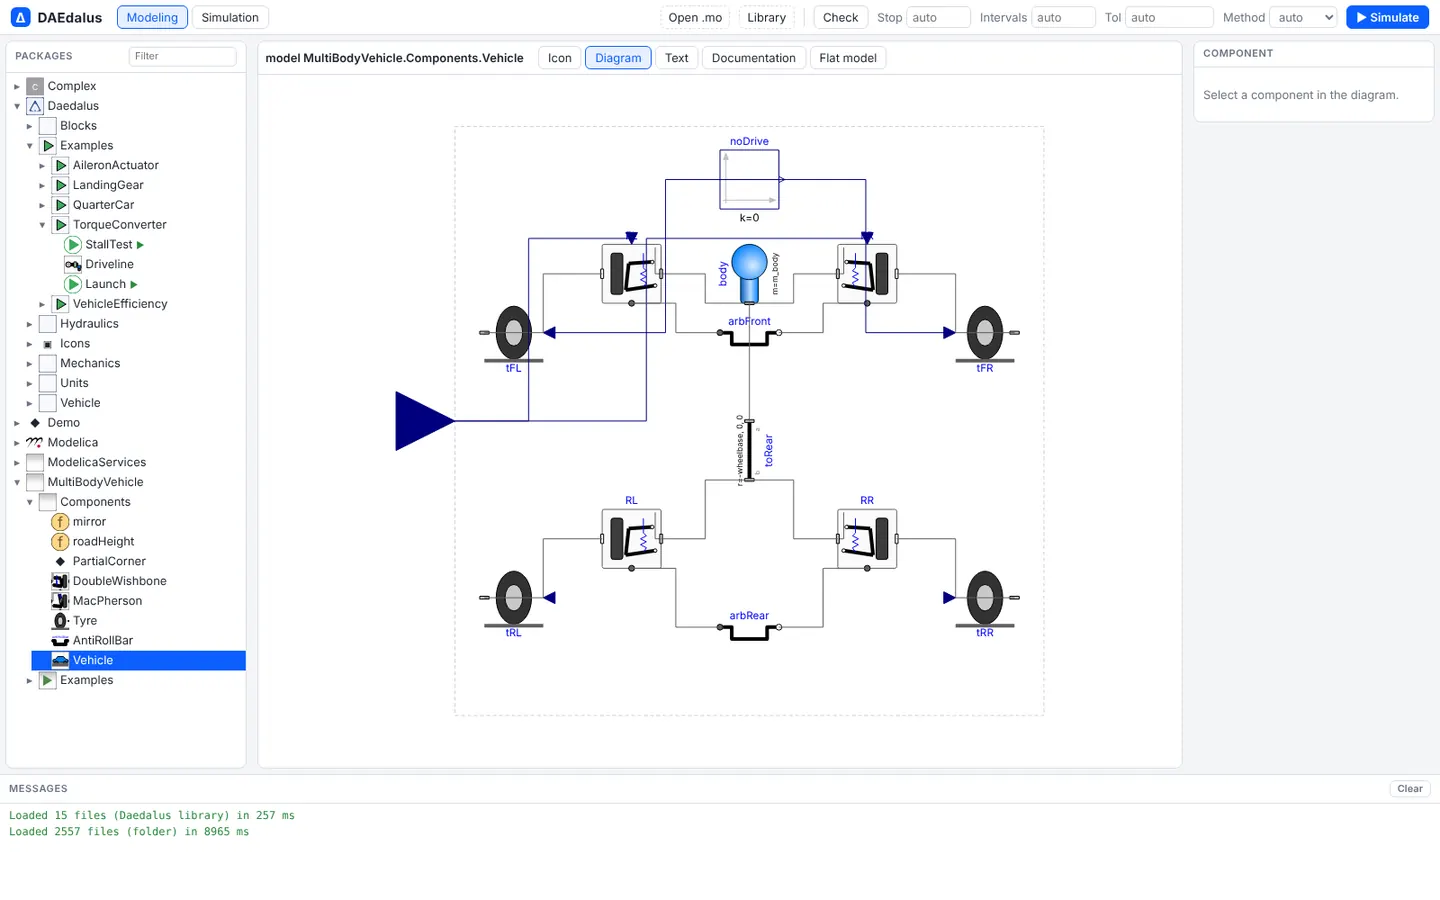Open the Icon view tab
Image resolution: width=1440 pixels, height=900 pixels.
click(x=560, y=58)
